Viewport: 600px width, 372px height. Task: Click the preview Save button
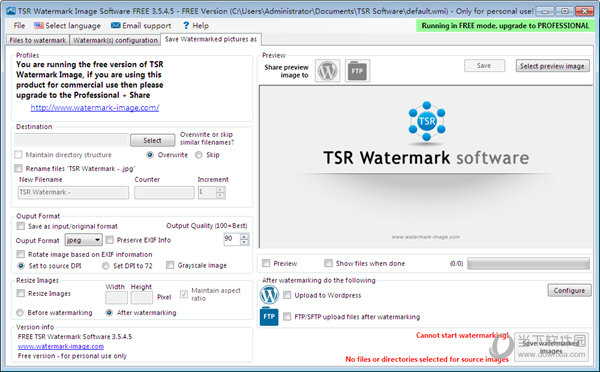tap(484, 65)
